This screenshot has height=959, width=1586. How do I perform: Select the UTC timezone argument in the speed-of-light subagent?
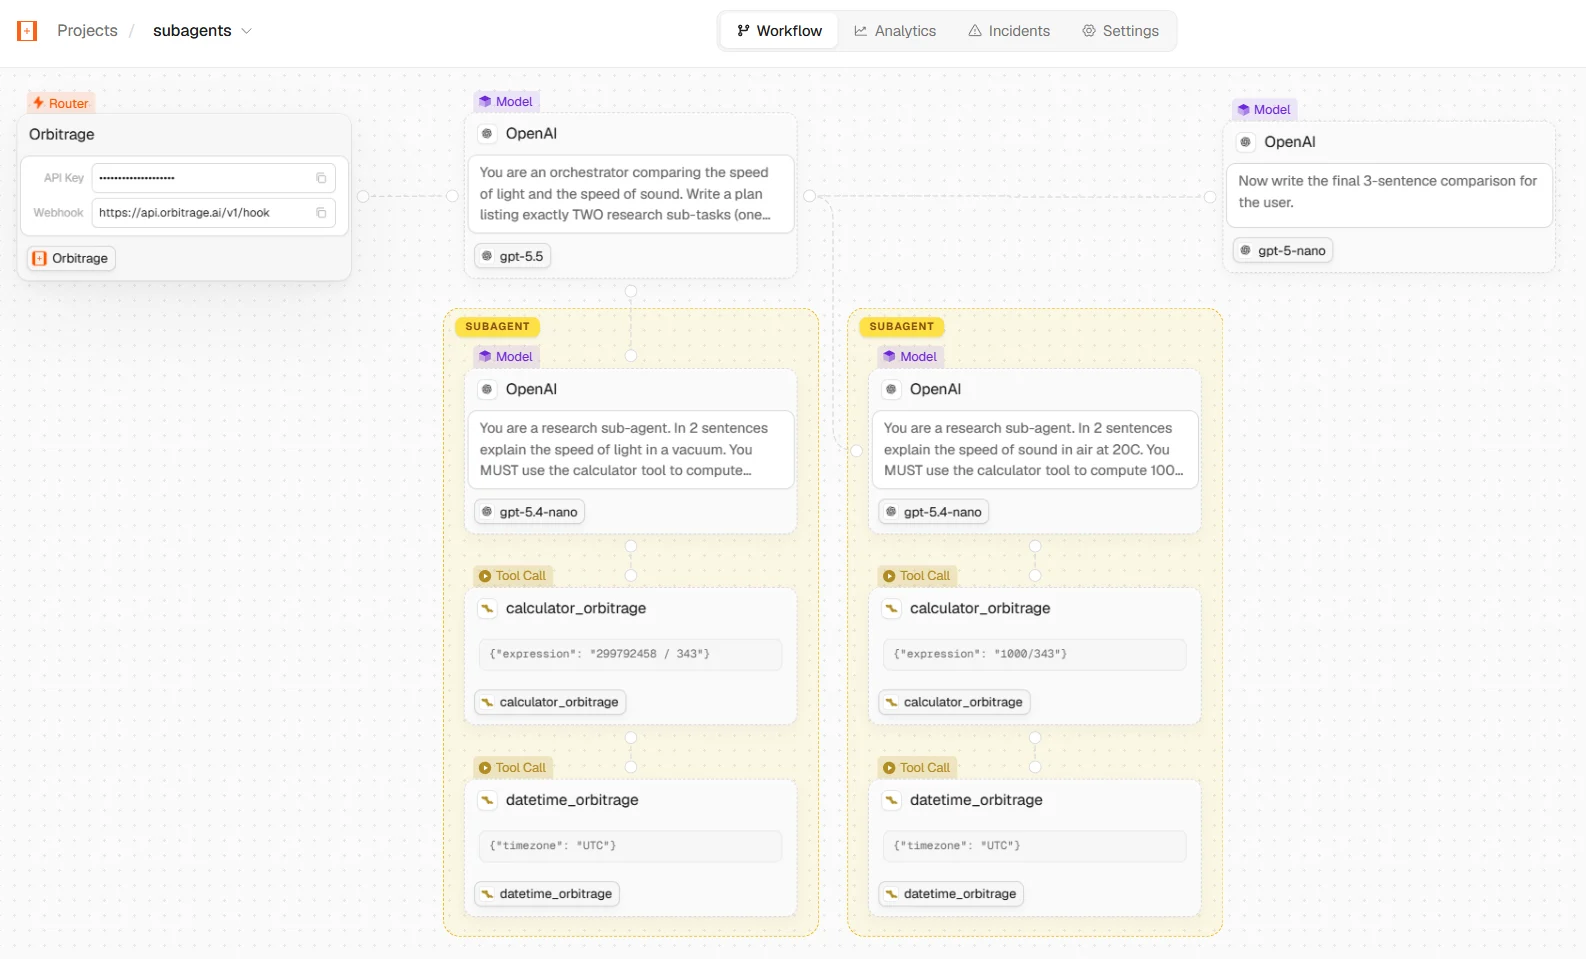point(630,846)
